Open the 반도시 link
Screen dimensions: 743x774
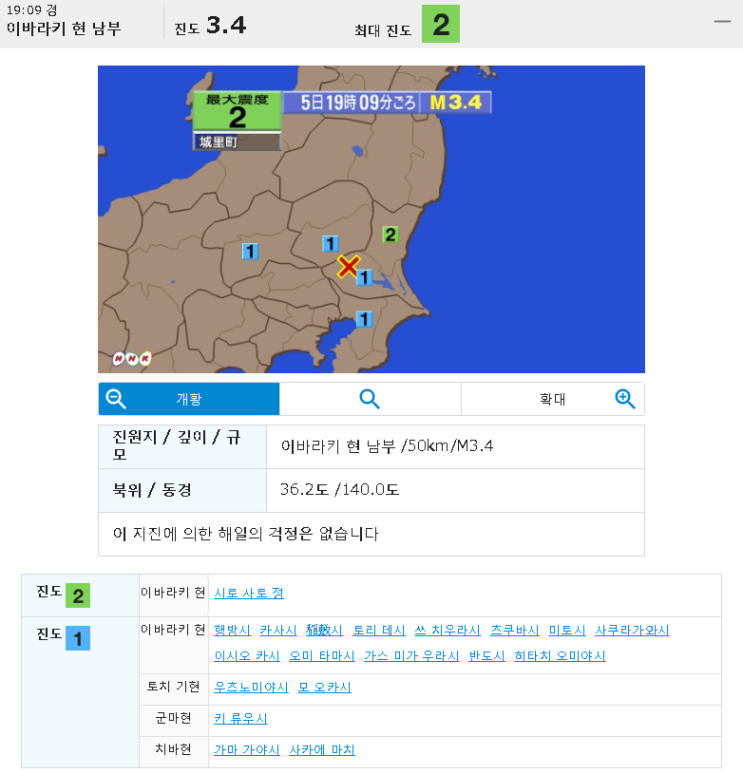487,656
